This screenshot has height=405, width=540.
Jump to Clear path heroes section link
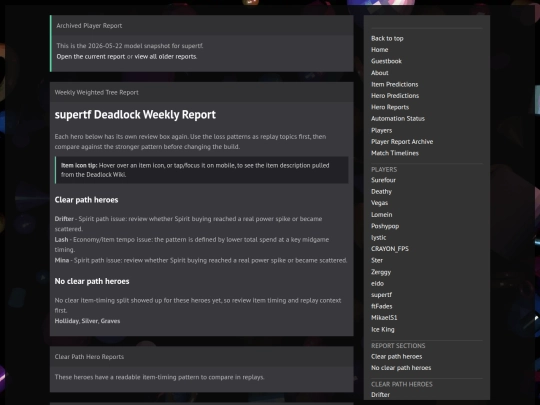click(x=396, y=357)
